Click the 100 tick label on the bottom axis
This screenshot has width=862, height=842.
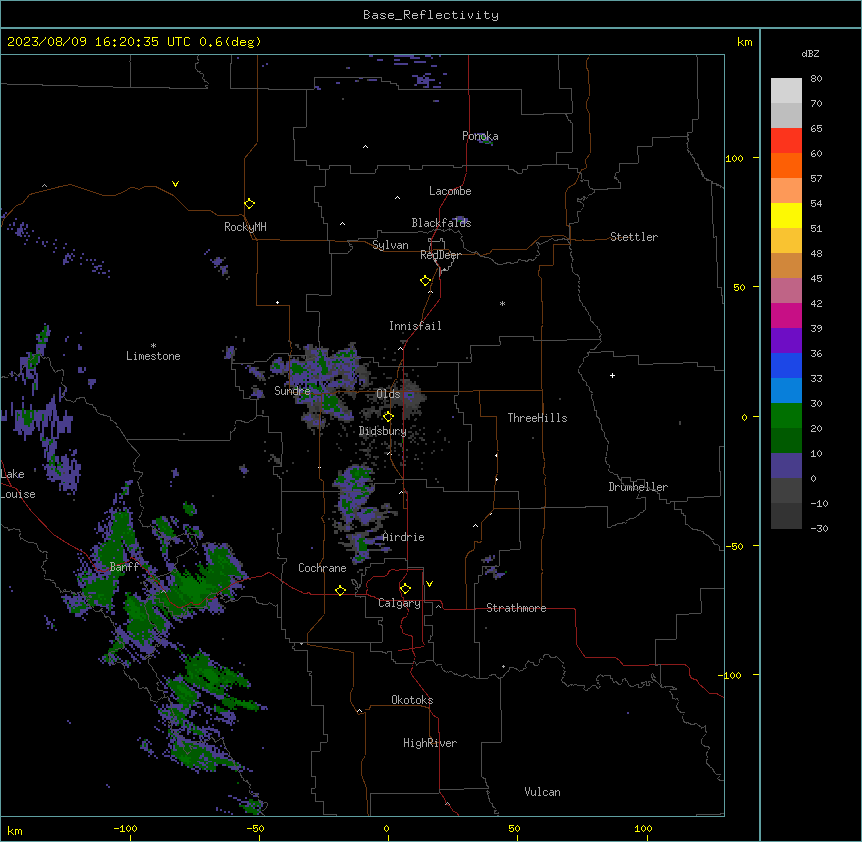[x=643, y=828]
